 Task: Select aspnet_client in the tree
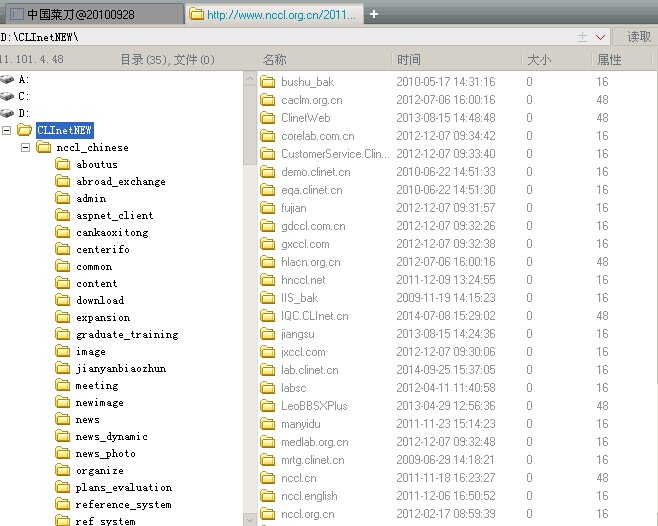click(115, 215)
